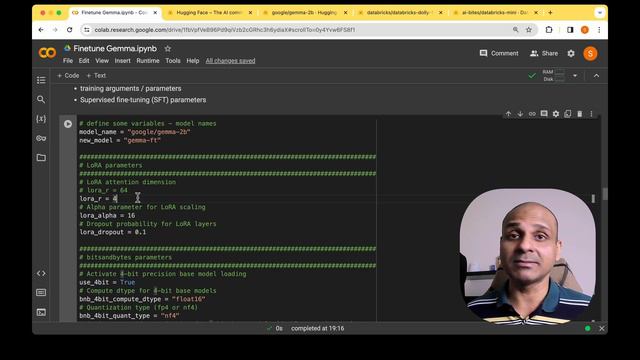Copy link to cell icon
Viewport: 640px width, 360px height.
(532, 114)
